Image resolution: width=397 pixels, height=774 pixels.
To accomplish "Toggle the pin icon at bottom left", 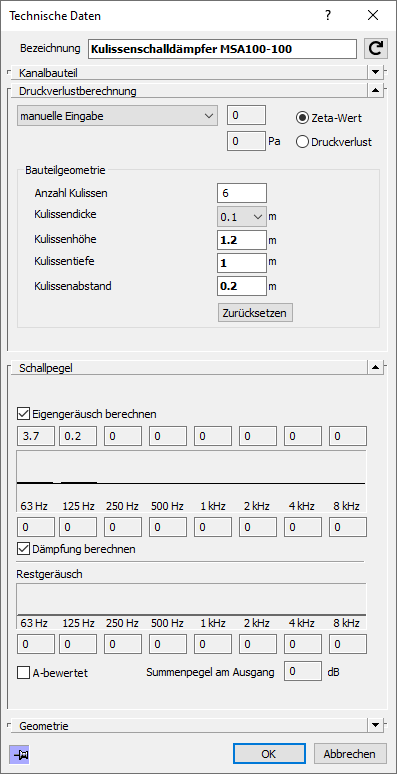I will coord(20,754).
